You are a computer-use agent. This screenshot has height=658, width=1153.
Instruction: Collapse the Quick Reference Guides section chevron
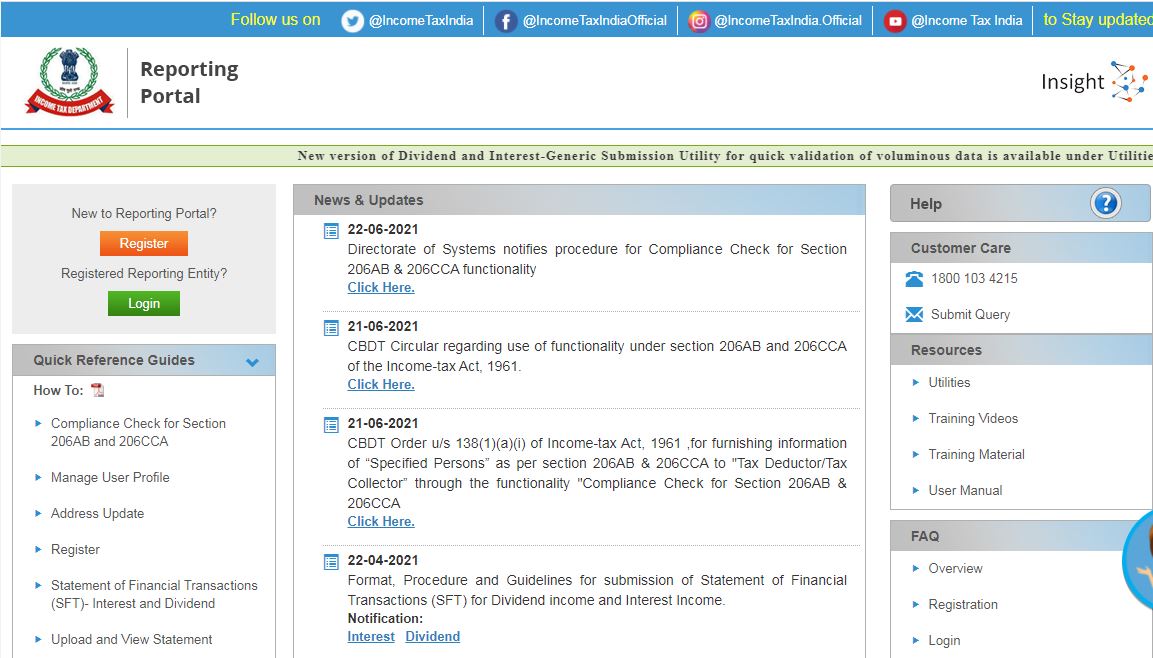252,360
